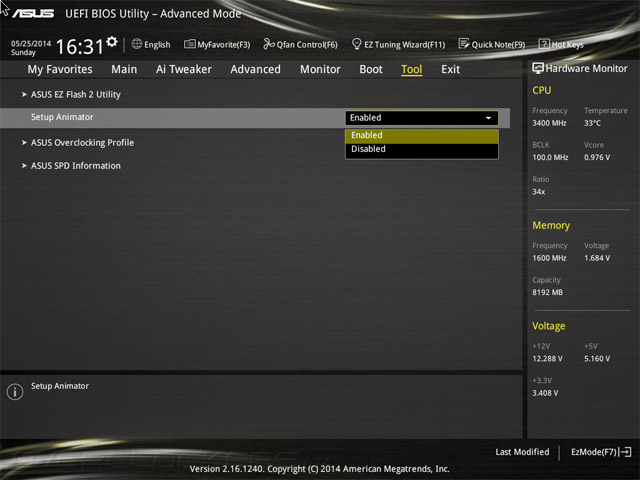Click +12V value 12.288 V
This screenshot has width=640, height=480.
click(547, 358)
